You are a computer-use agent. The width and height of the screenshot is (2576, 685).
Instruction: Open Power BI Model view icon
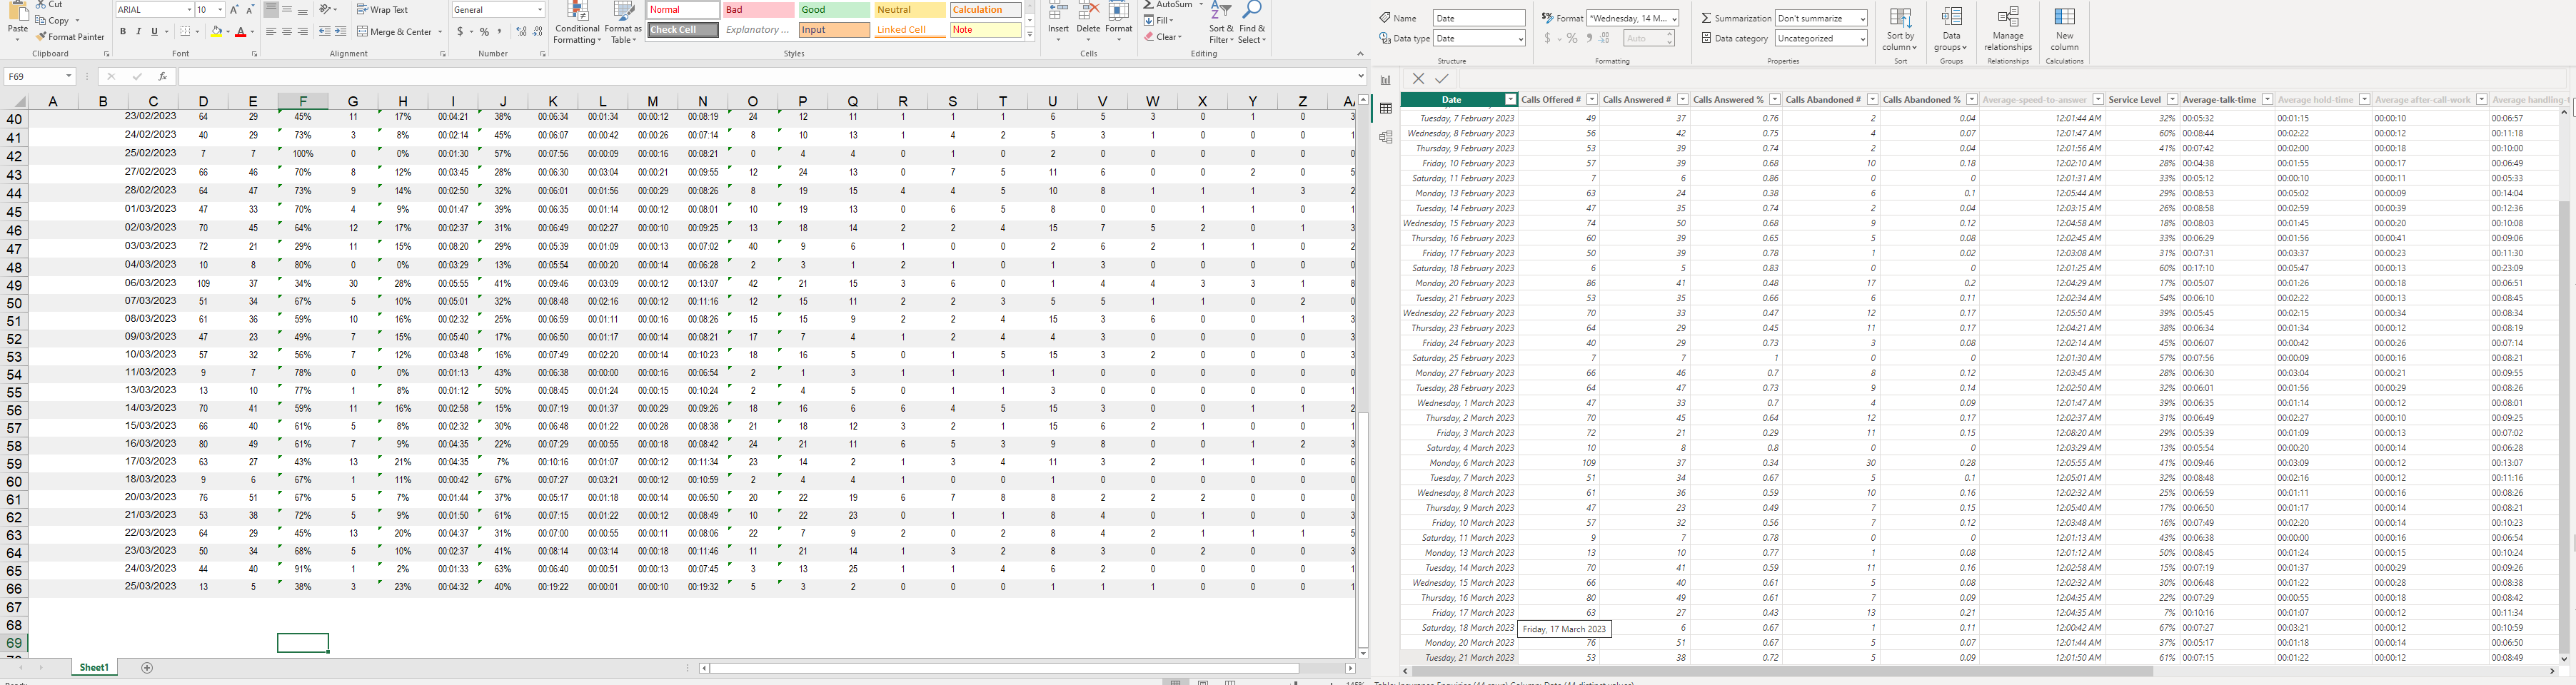pos(1385,137)
